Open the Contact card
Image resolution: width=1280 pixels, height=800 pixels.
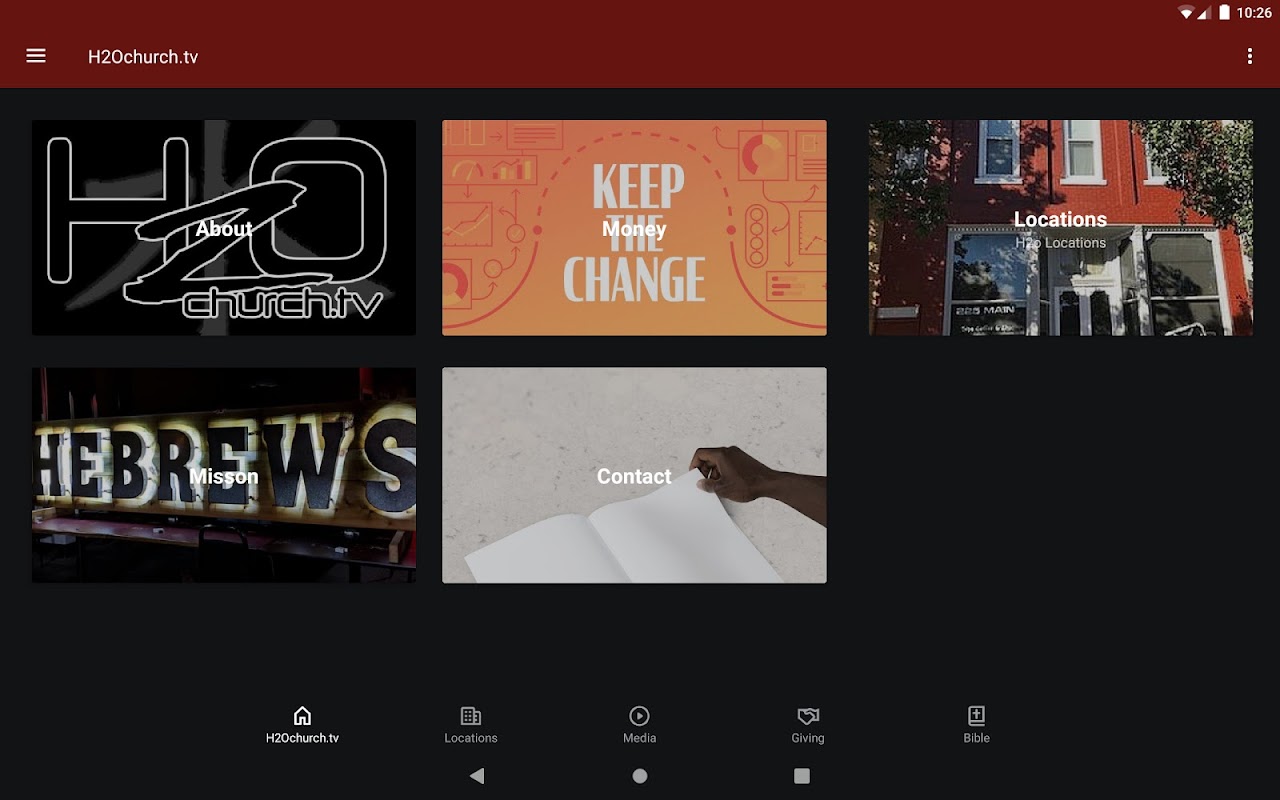pyautogui.click(x=634, y=475)
